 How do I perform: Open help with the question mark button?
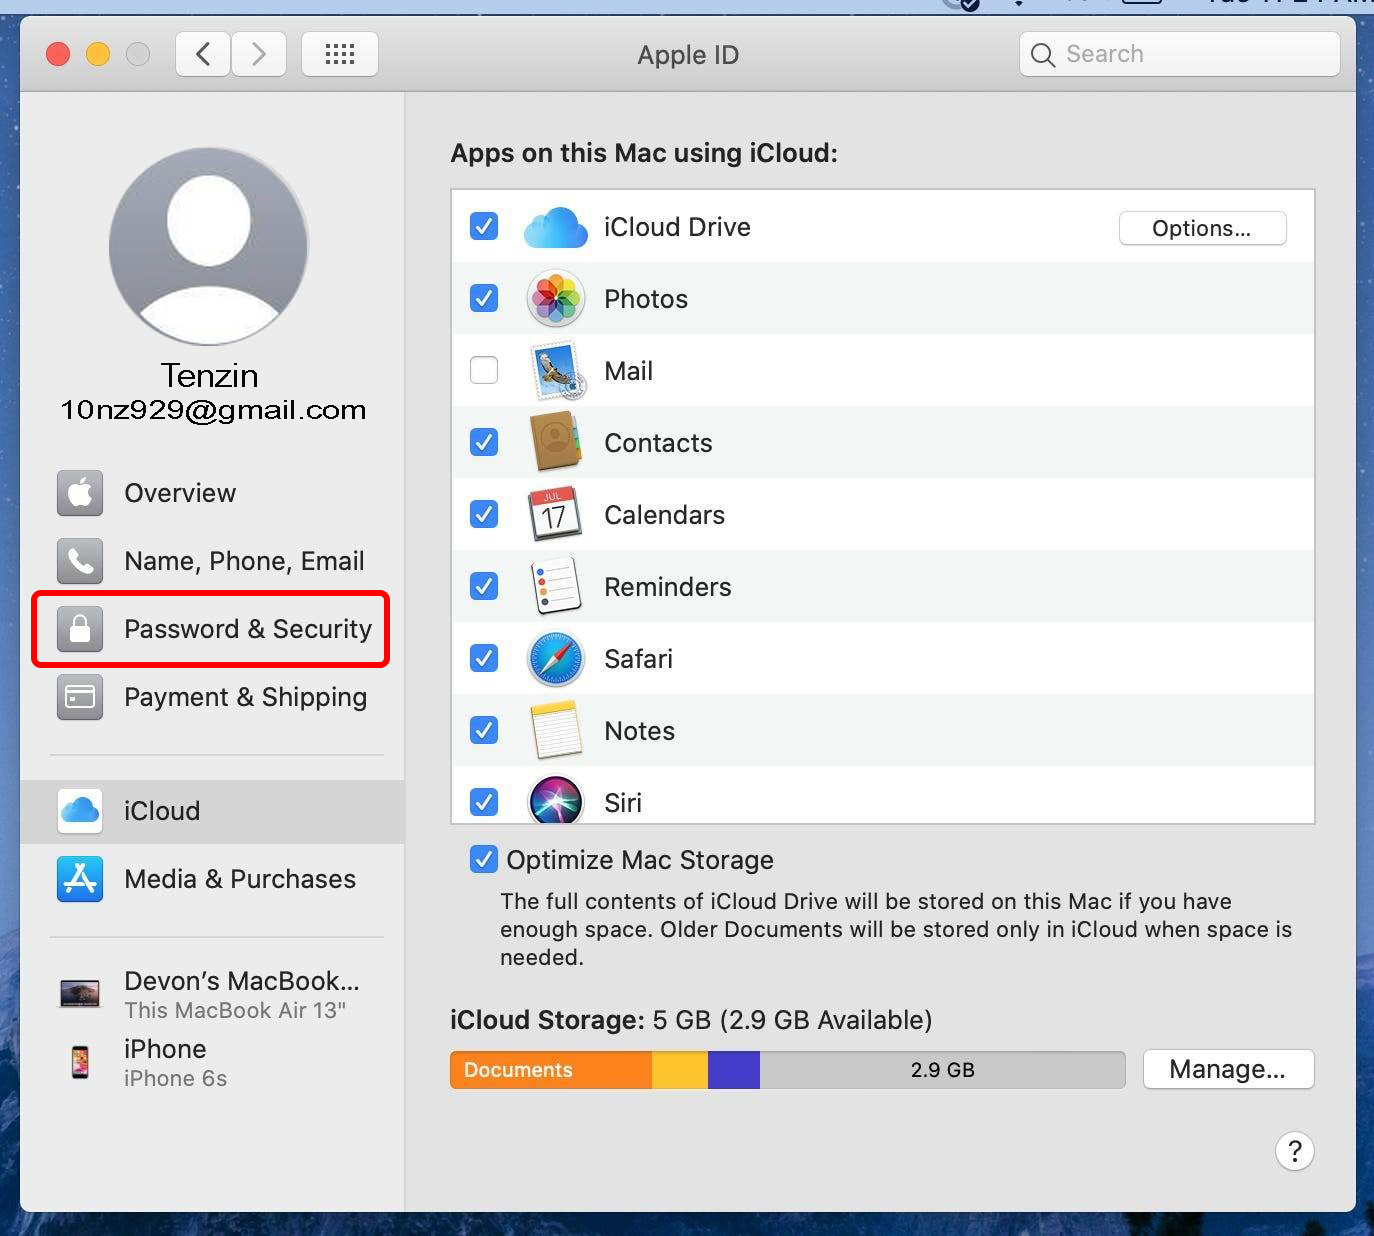(x=1294, y=1151)
